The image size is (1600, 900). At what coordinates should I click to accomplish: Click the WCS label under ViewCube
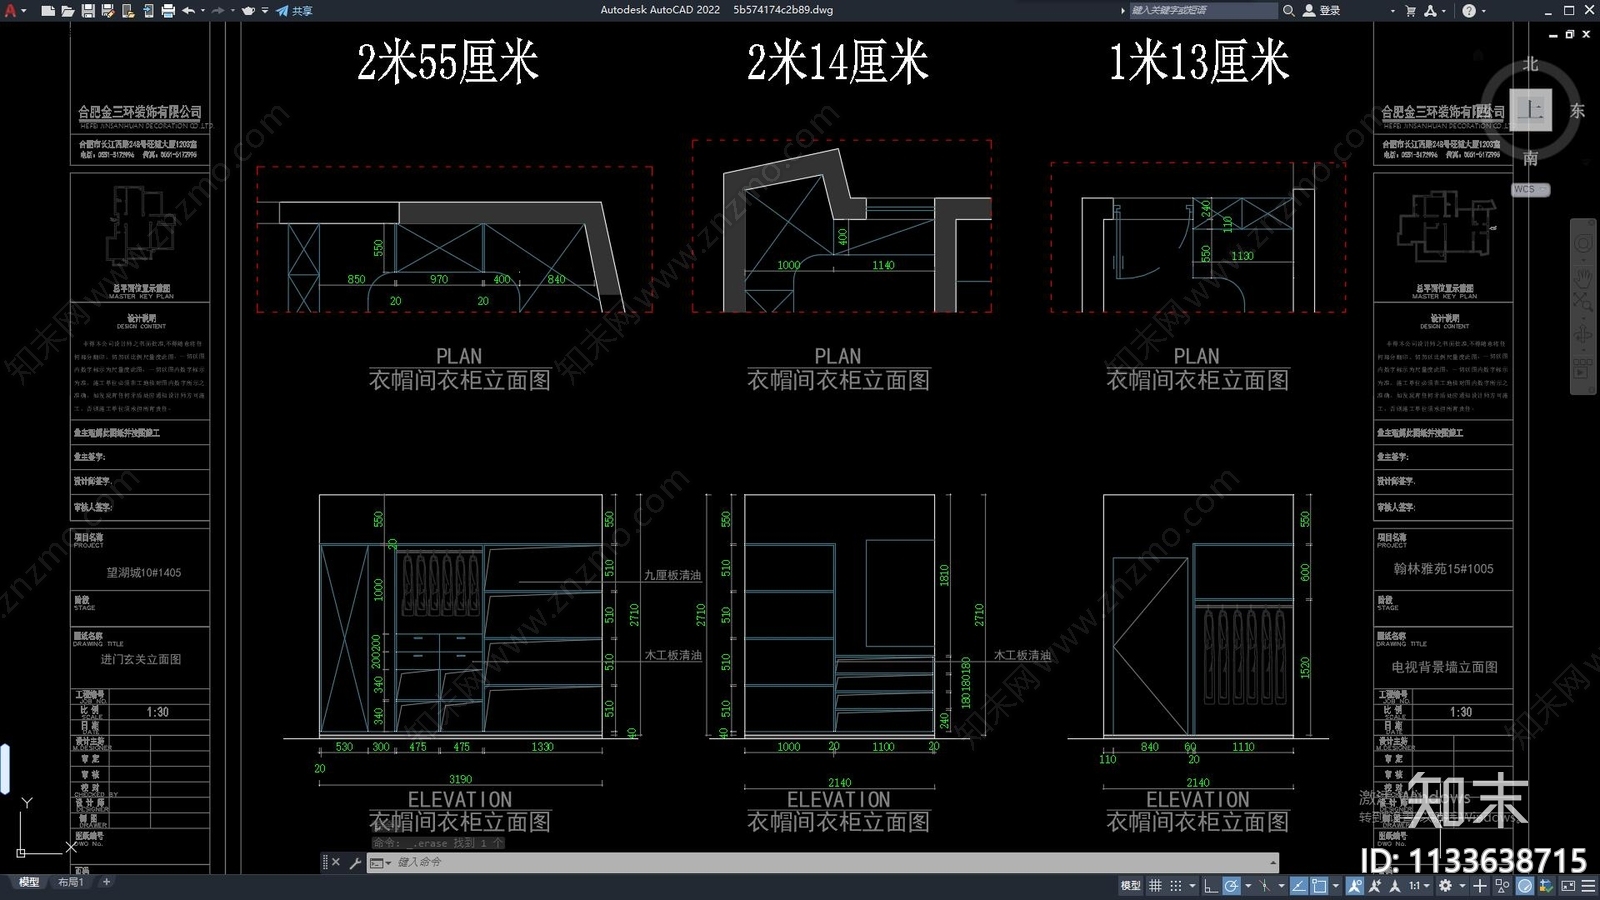[1529, 189]
